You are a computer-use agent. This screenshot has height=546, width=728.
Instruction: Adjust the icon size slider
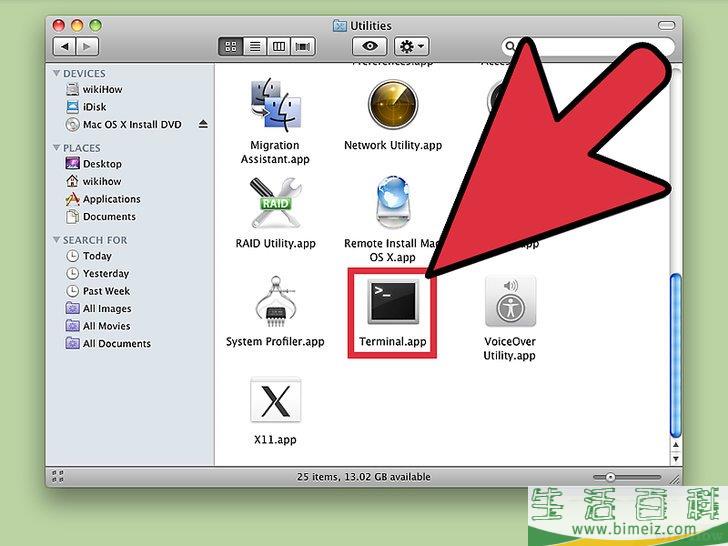click(627, 477)
